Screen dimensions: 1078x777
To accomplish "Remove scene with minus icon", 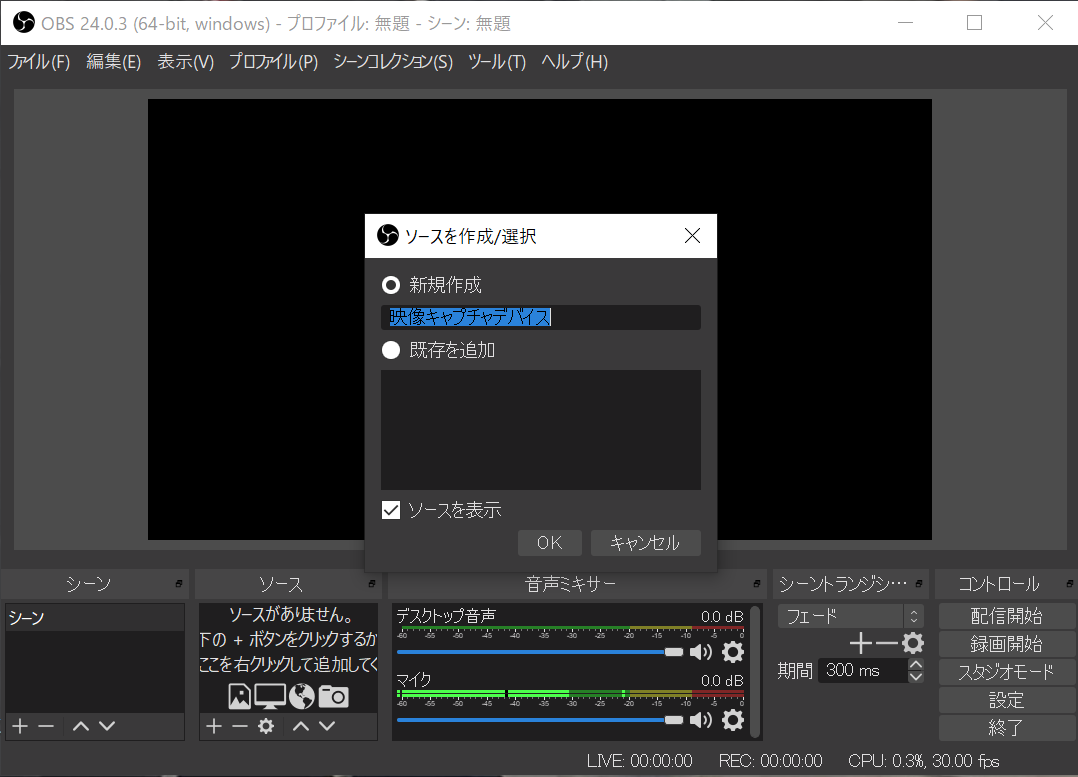I will click(46, 726).
